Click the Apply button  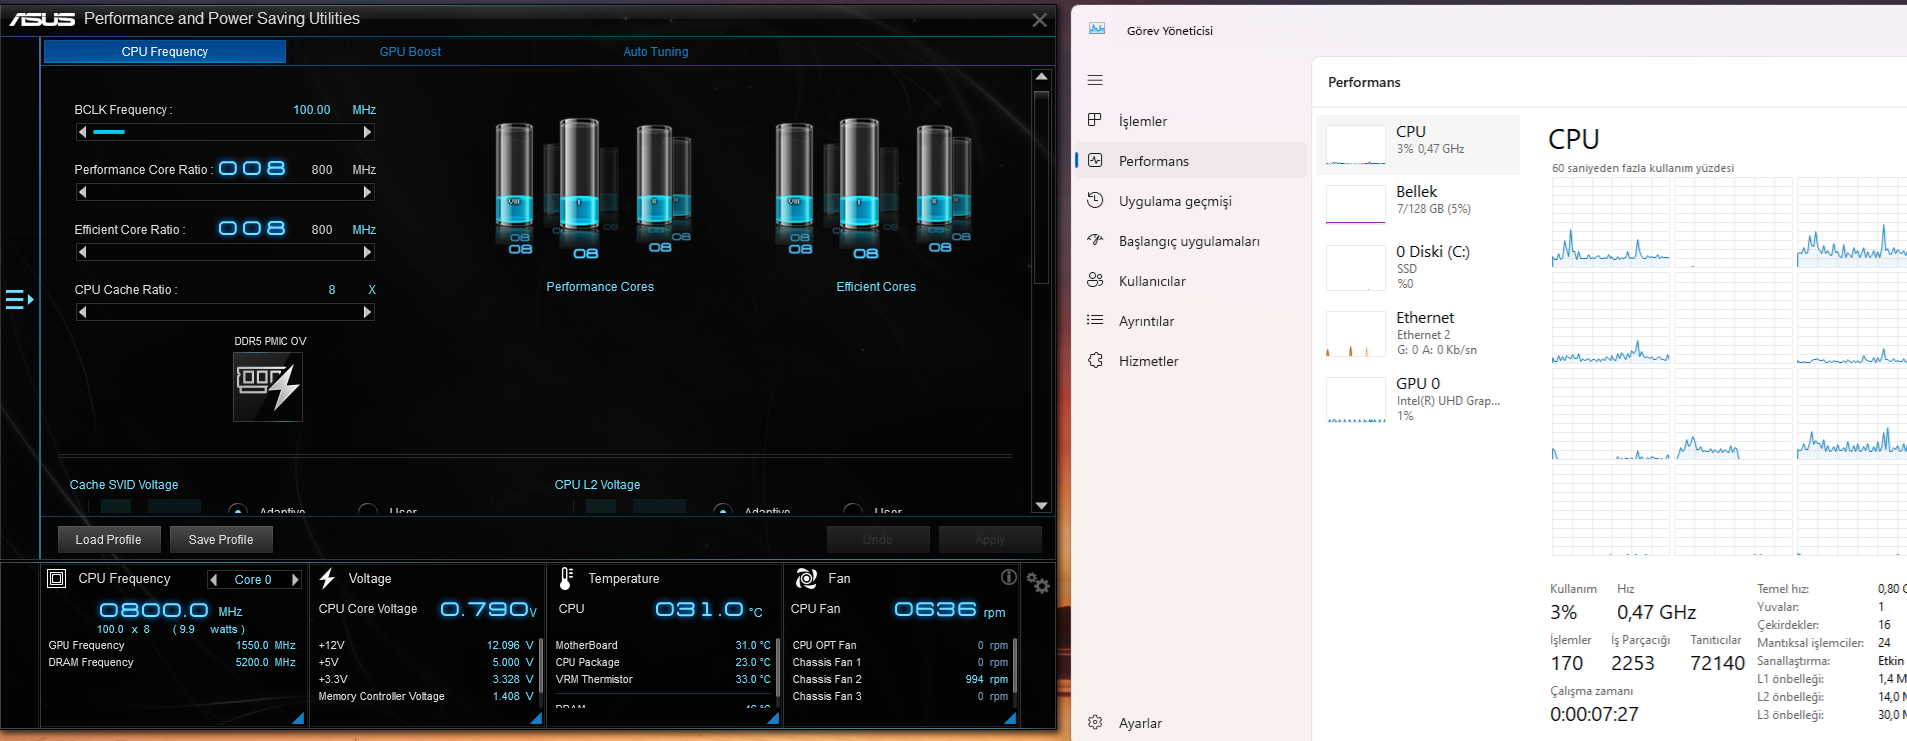[x=990, y=539]
